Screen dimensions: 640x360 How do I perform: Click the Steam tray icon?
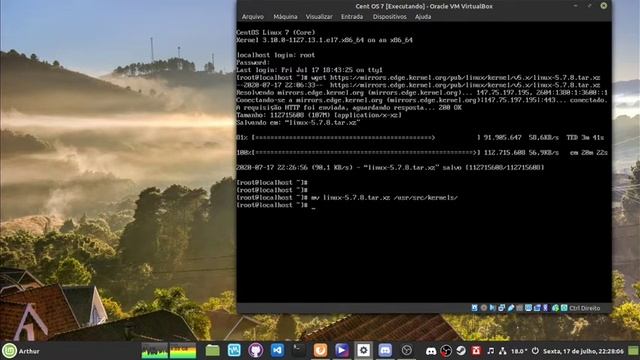coord(461,351)
